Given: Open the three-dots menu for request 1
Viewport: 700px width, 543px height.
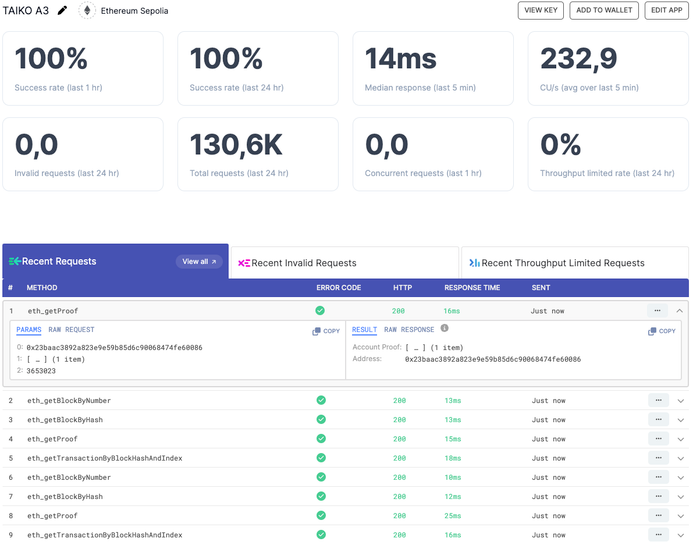Looking at the screenshot, I should (657, 310).
